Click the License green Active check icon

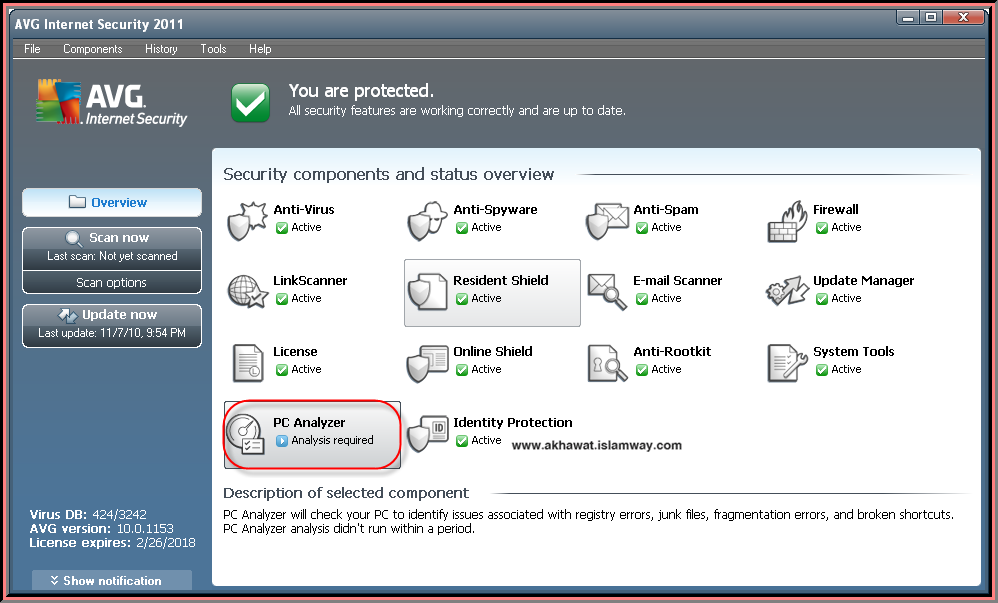(x=281, y=370)
